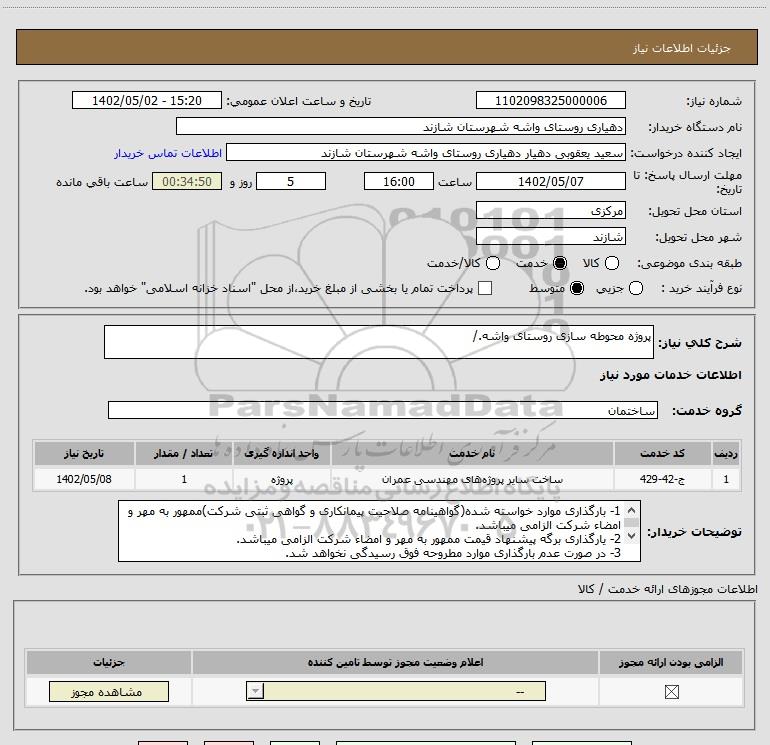This screenshot has height=745, width=770.
Task: Click the الزامی بودن ارائه مجوز column header
Action: click(x=671, y=662)
